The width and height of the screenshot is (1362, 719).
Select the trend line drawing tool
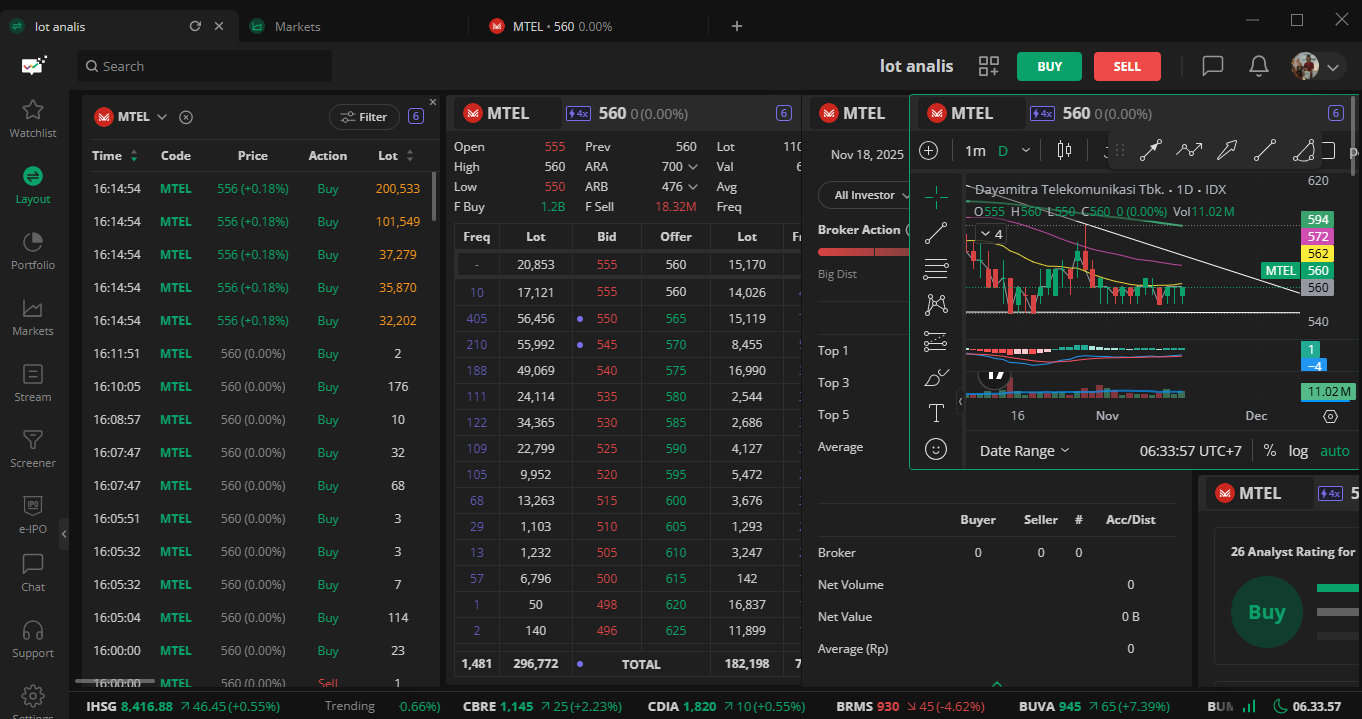tap(936, 234)
